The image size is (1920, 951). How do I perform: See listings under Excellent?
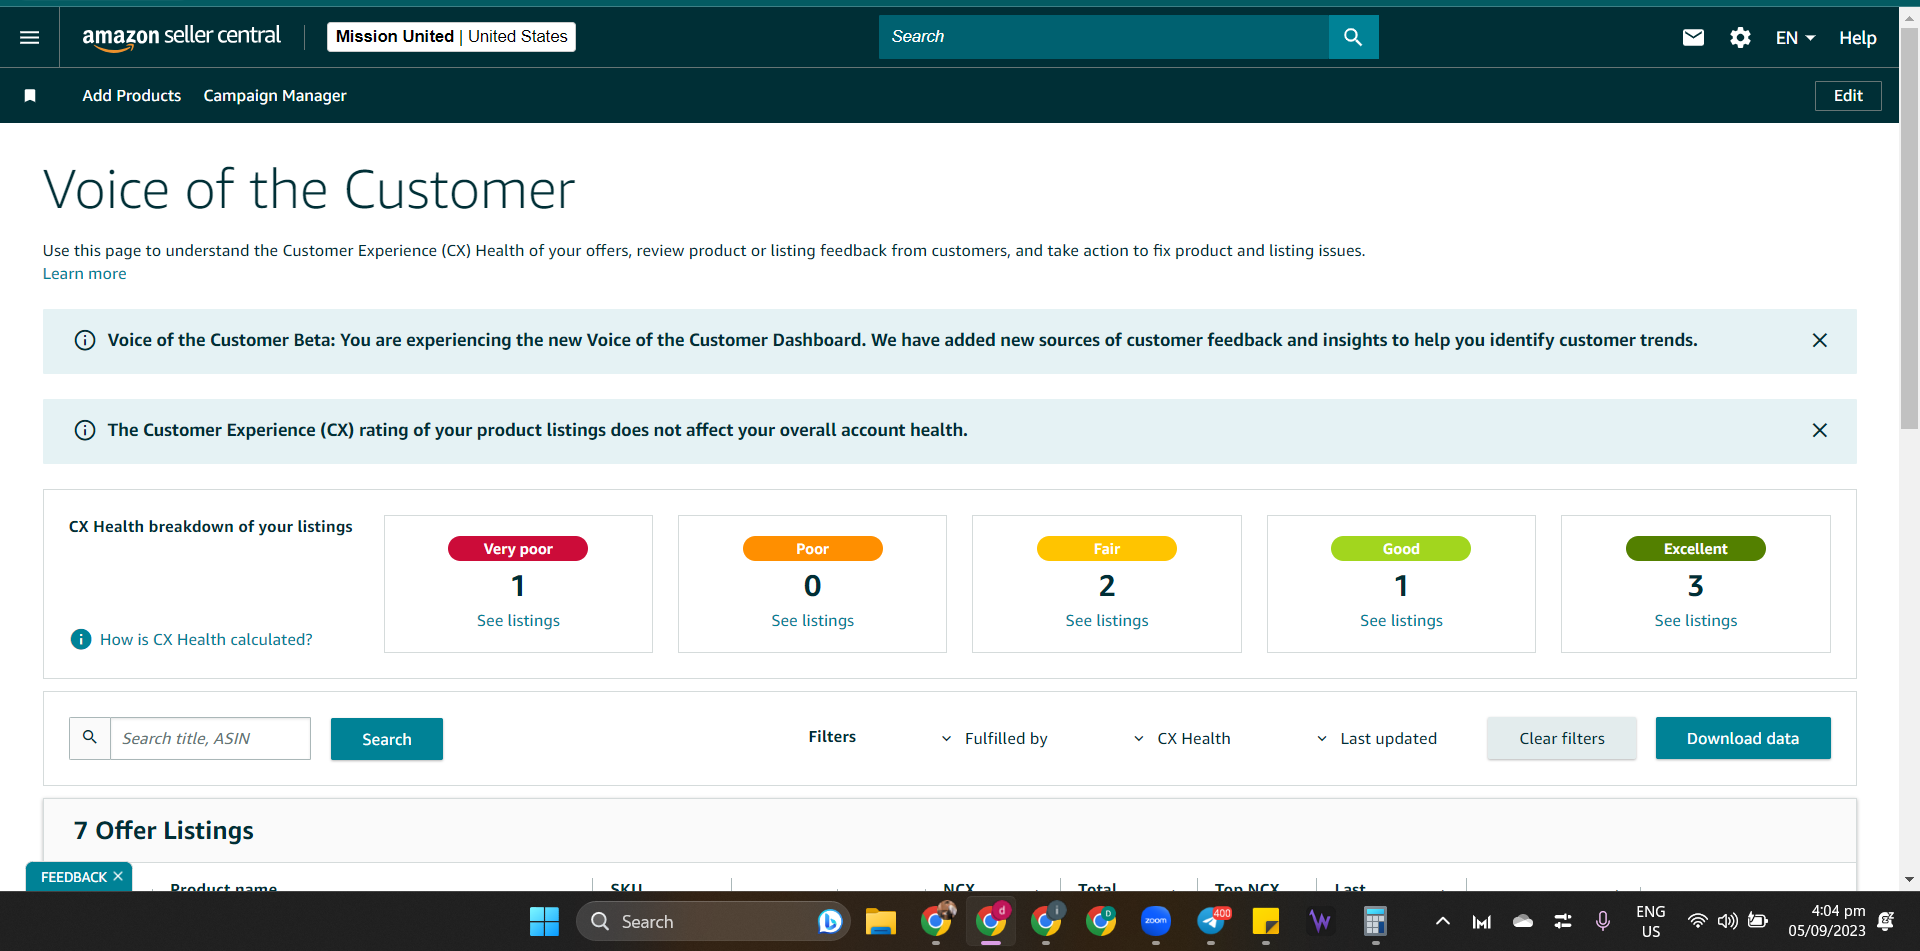1696,621
